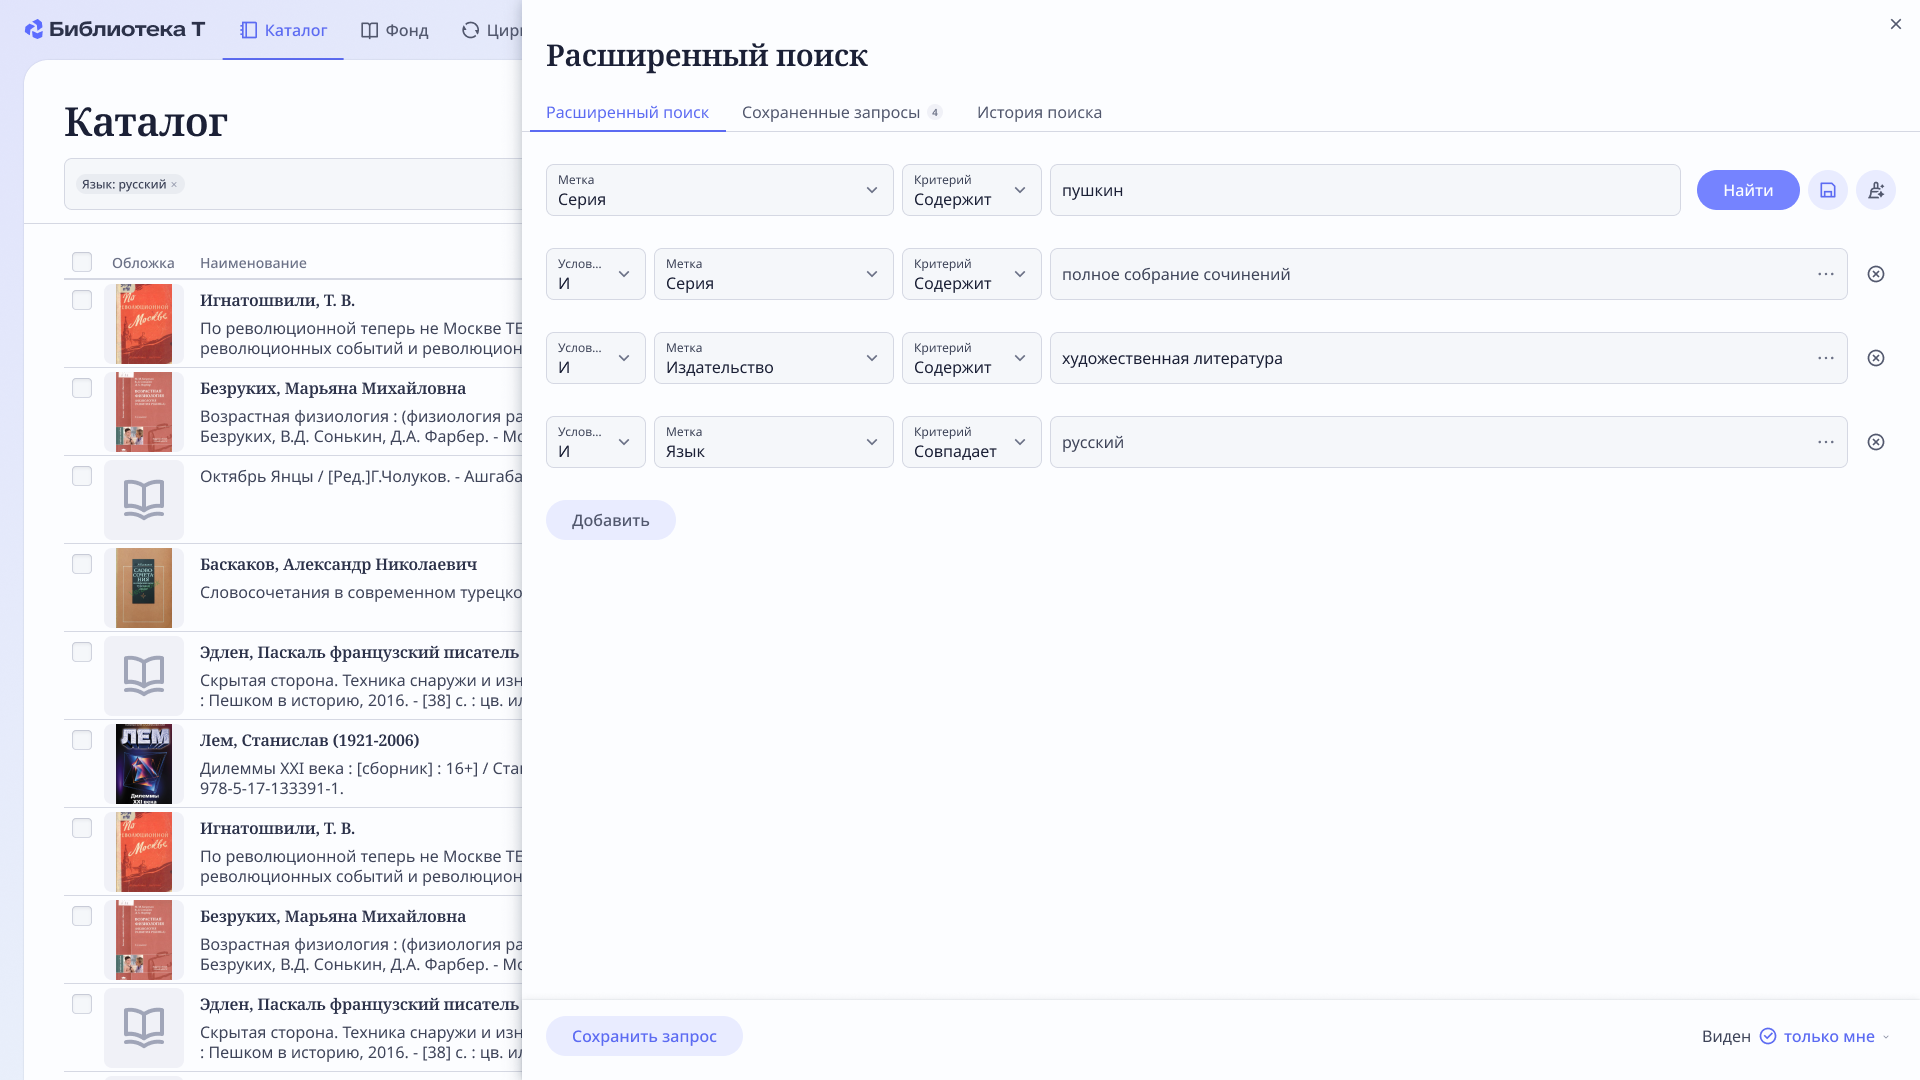
Task: Delete the 'русский' language condition row
Action: [1875, 442]
